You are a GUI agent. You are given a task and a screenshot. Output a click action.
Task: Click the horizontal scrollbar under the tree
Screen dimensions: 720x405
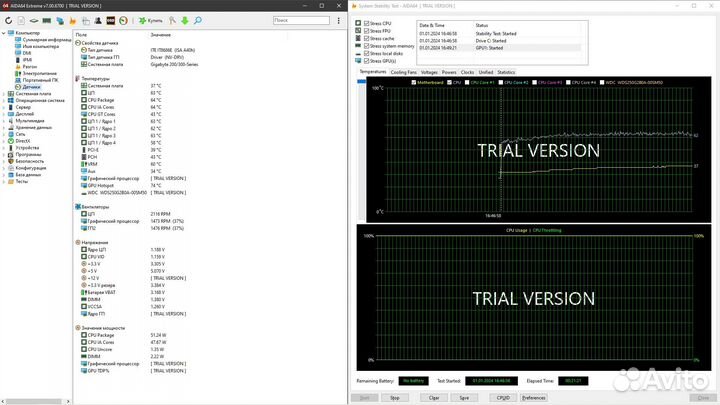(35, 401)
